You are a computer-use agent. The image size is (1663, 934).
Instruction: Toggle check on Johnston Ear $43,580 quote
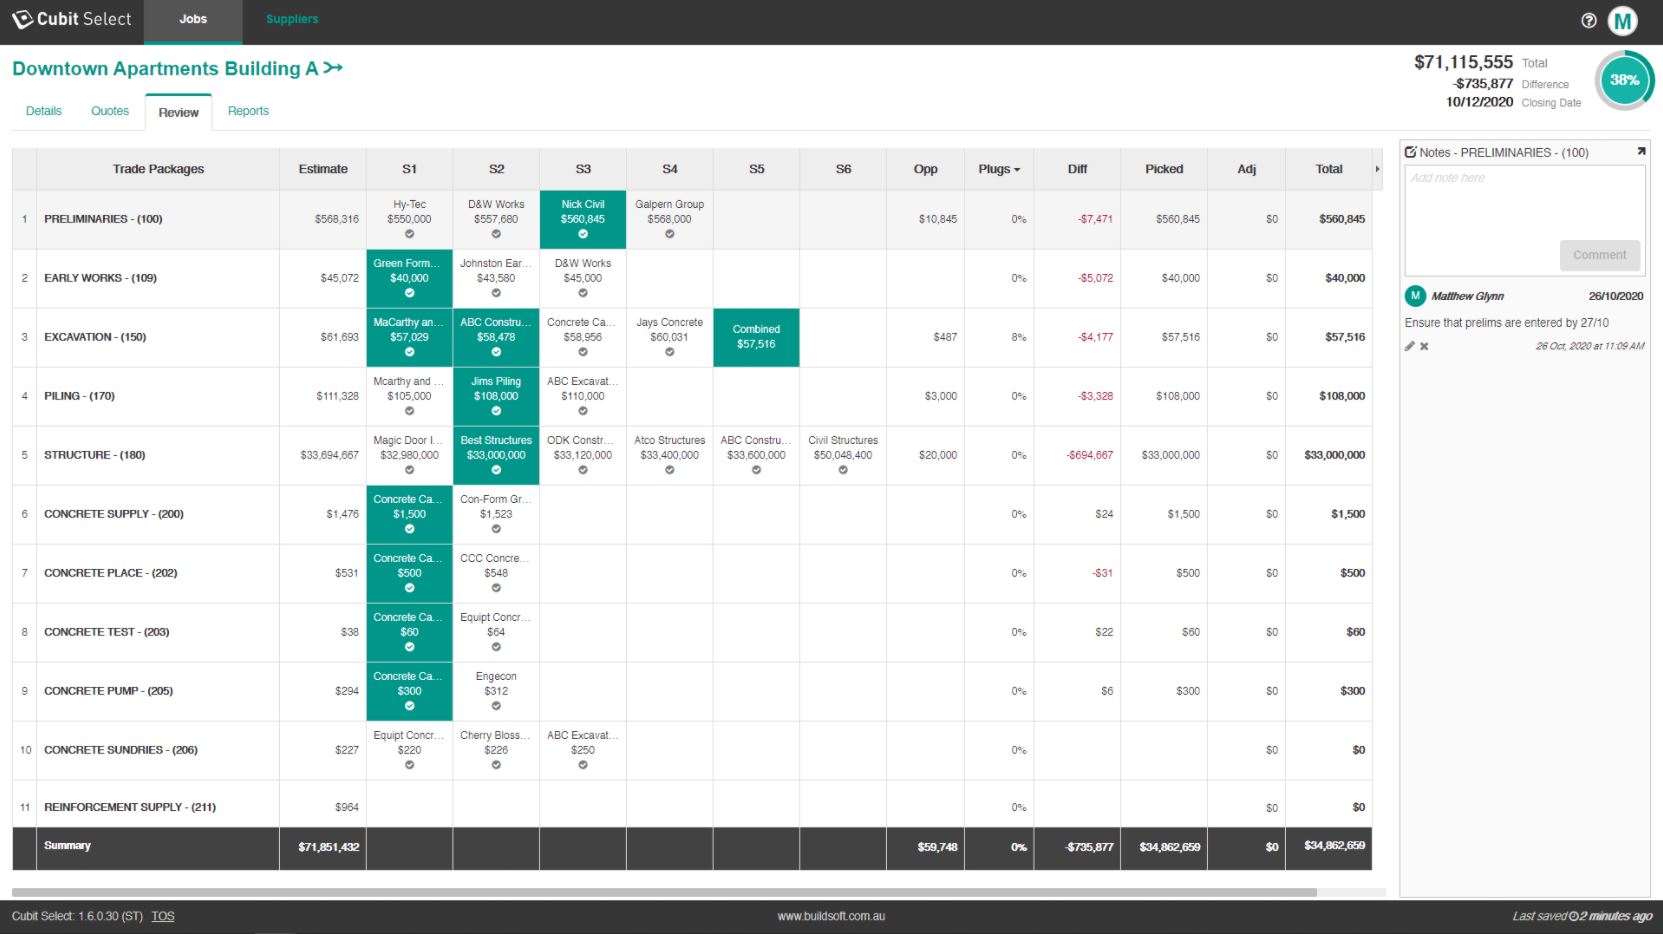click(496, 293)
